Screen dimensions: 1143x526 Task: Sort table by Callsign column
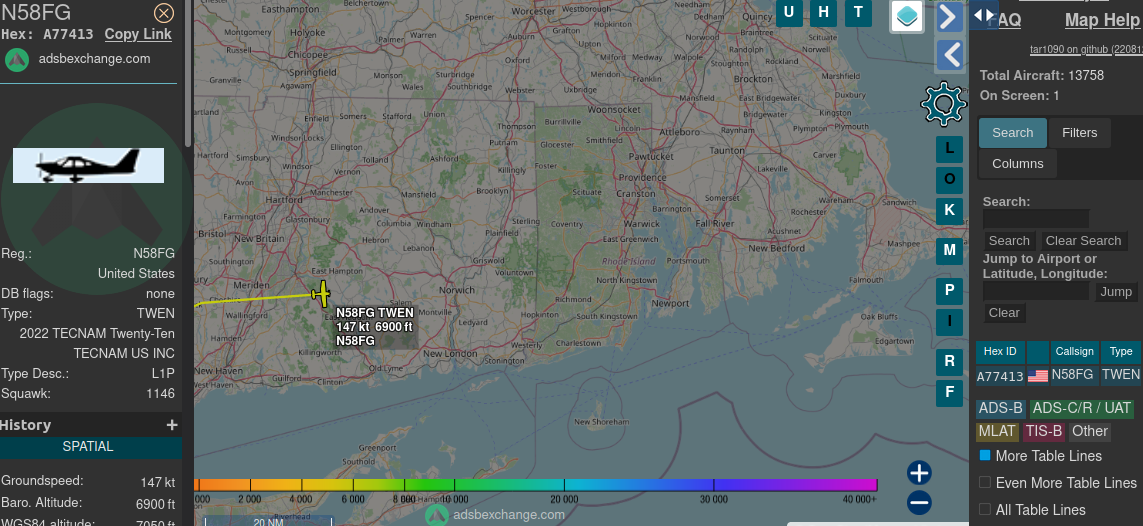tap(1074, 352)
